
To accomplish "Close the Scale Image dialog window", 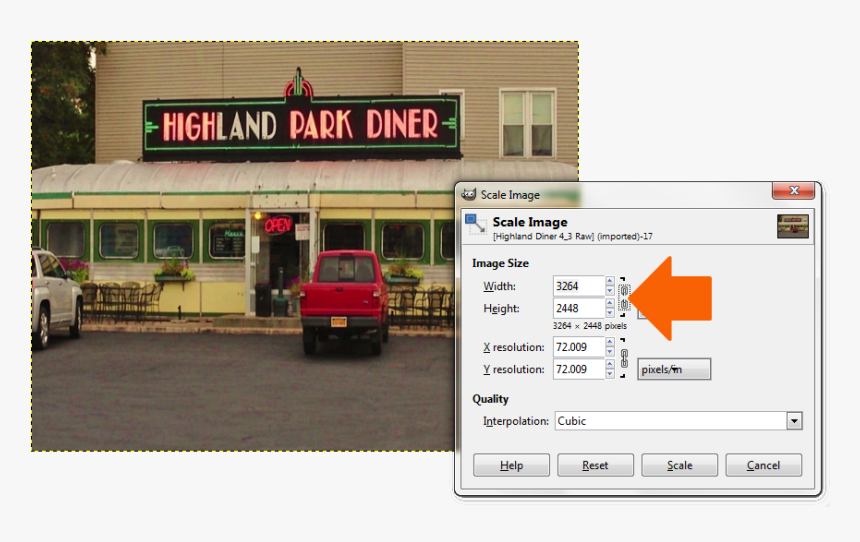I will [794, 190].
